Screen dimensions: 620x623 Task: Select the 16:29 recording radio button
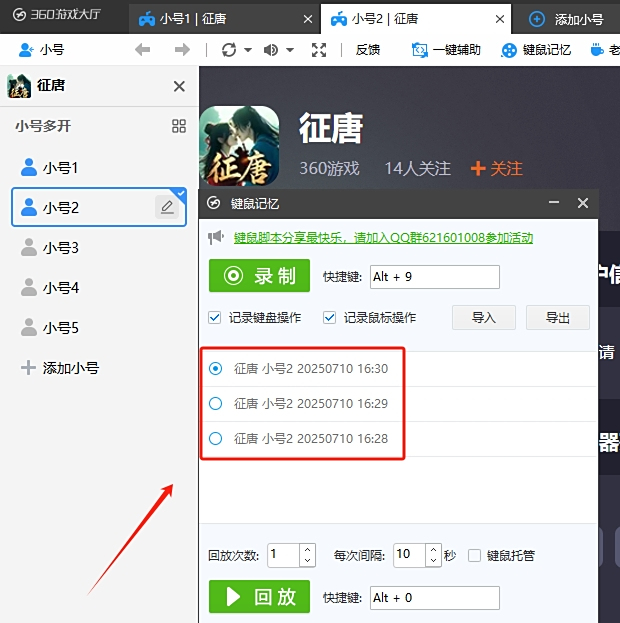215,404
